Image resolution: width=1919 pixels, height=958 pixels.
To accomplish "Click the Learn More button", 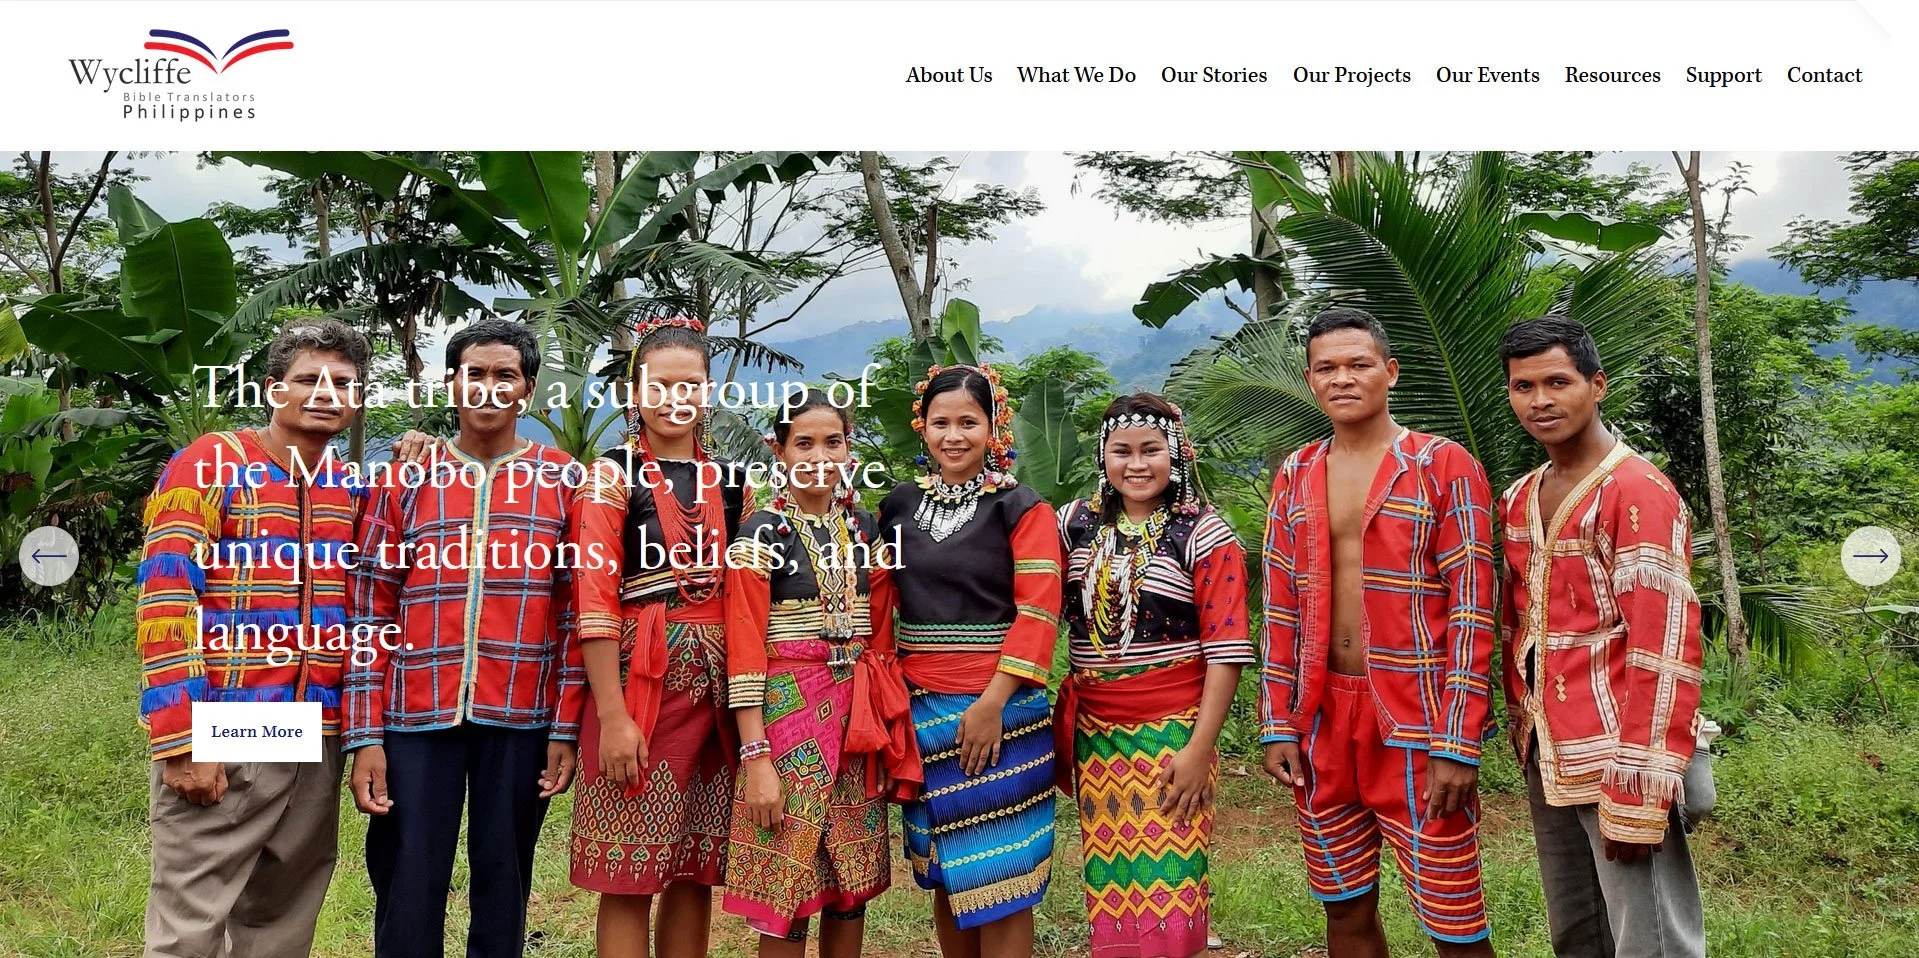I will [257, 732].
